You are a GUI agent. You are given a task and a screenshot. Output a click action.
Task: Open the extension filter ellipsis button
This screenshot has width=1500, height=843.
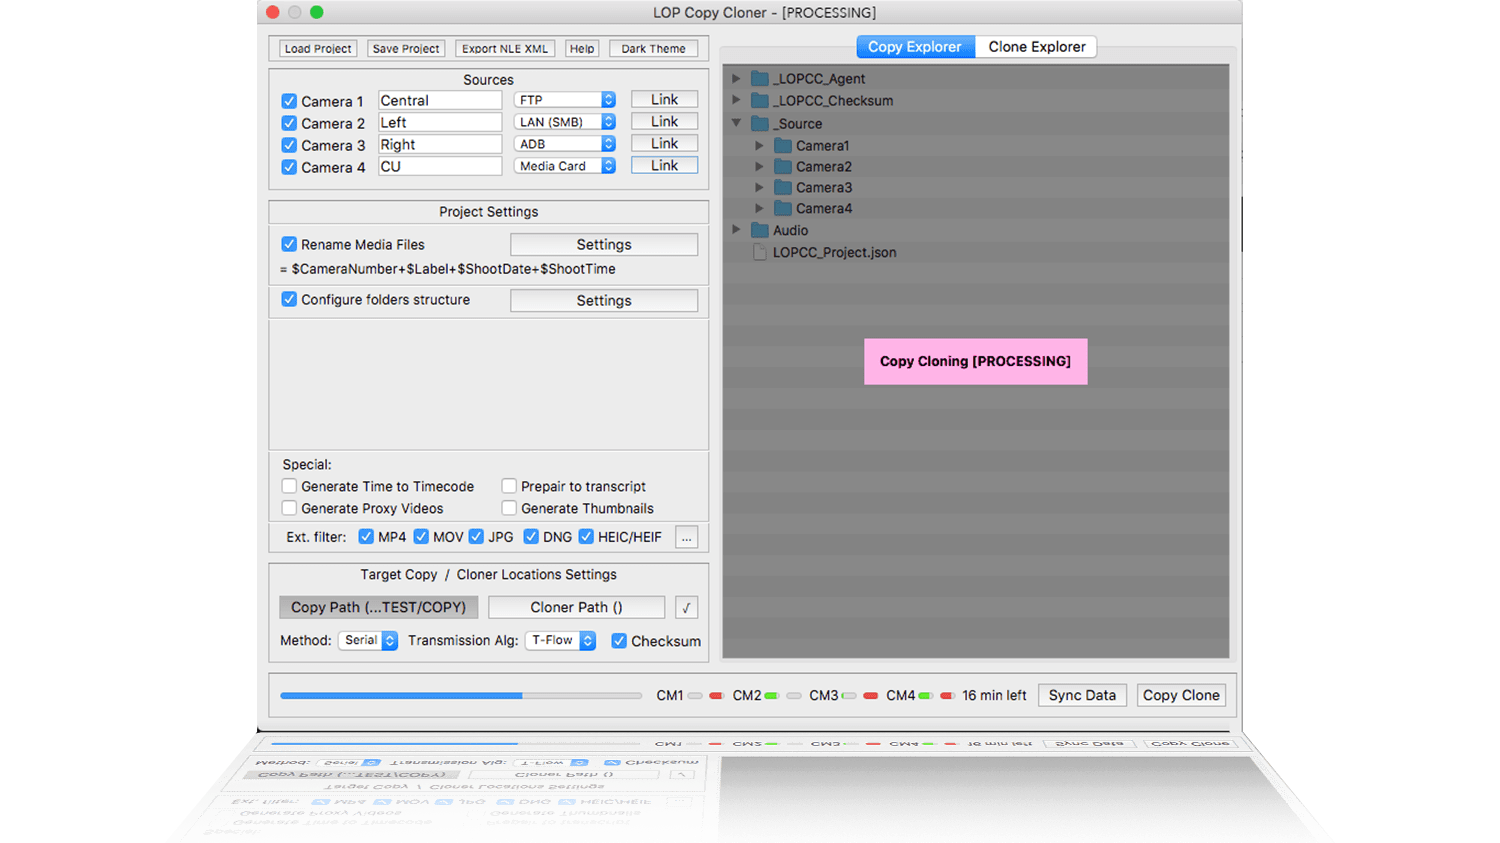point(686,538)
